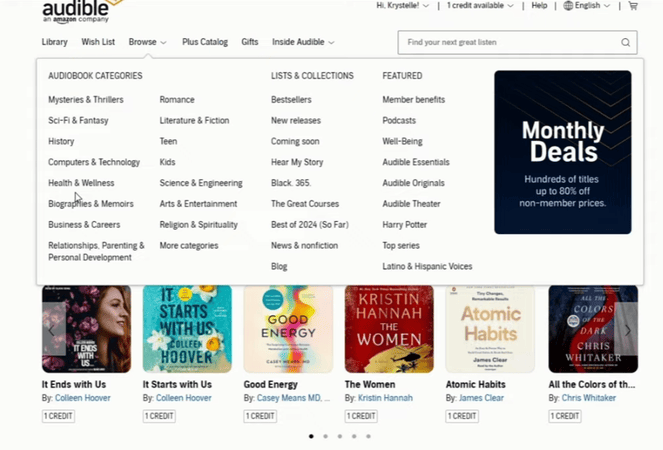Viewport: 663px width, 450px height.
Task: Go to previous carousel slide arrow
Action: tap(52, 330)
